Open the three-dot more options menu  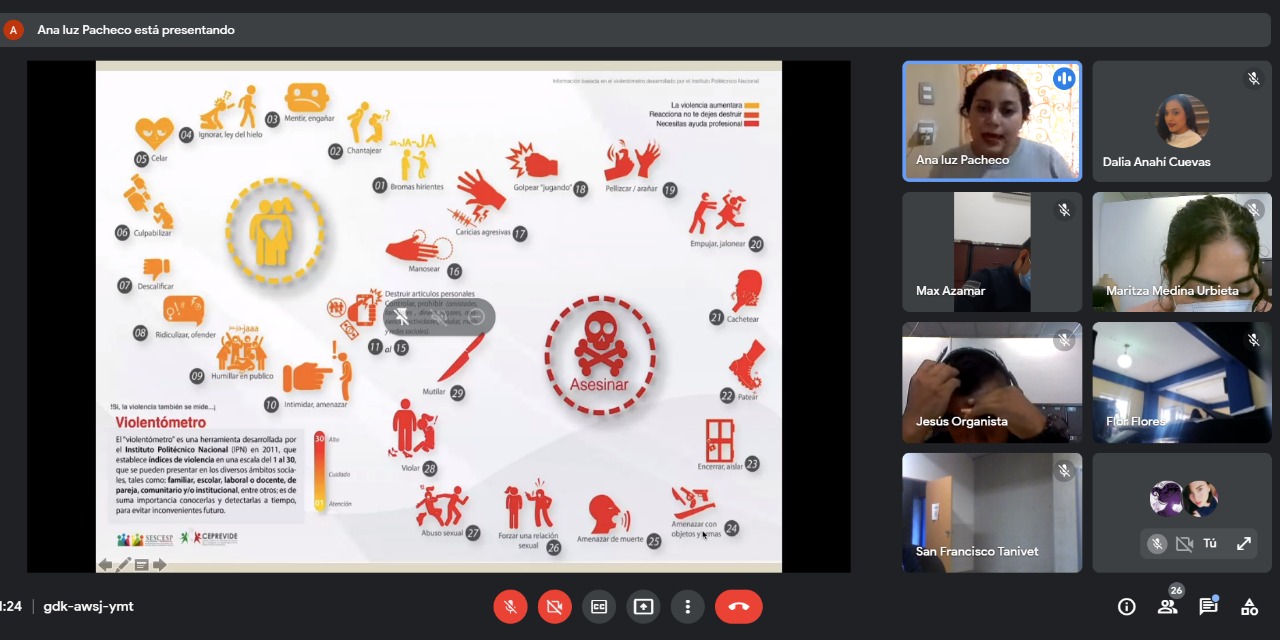(x=687, y=606)
